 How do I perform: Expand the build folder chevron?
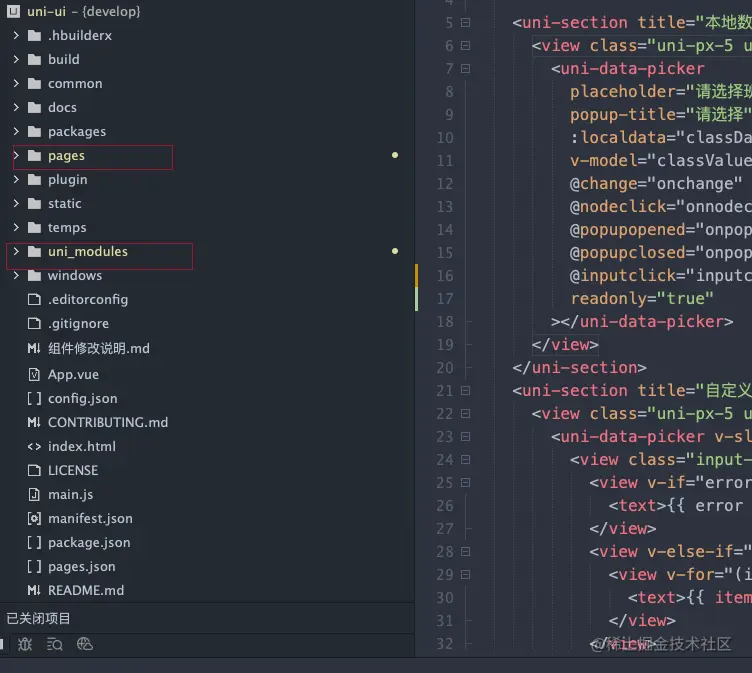pyautogui.click(x=16, y=59)
